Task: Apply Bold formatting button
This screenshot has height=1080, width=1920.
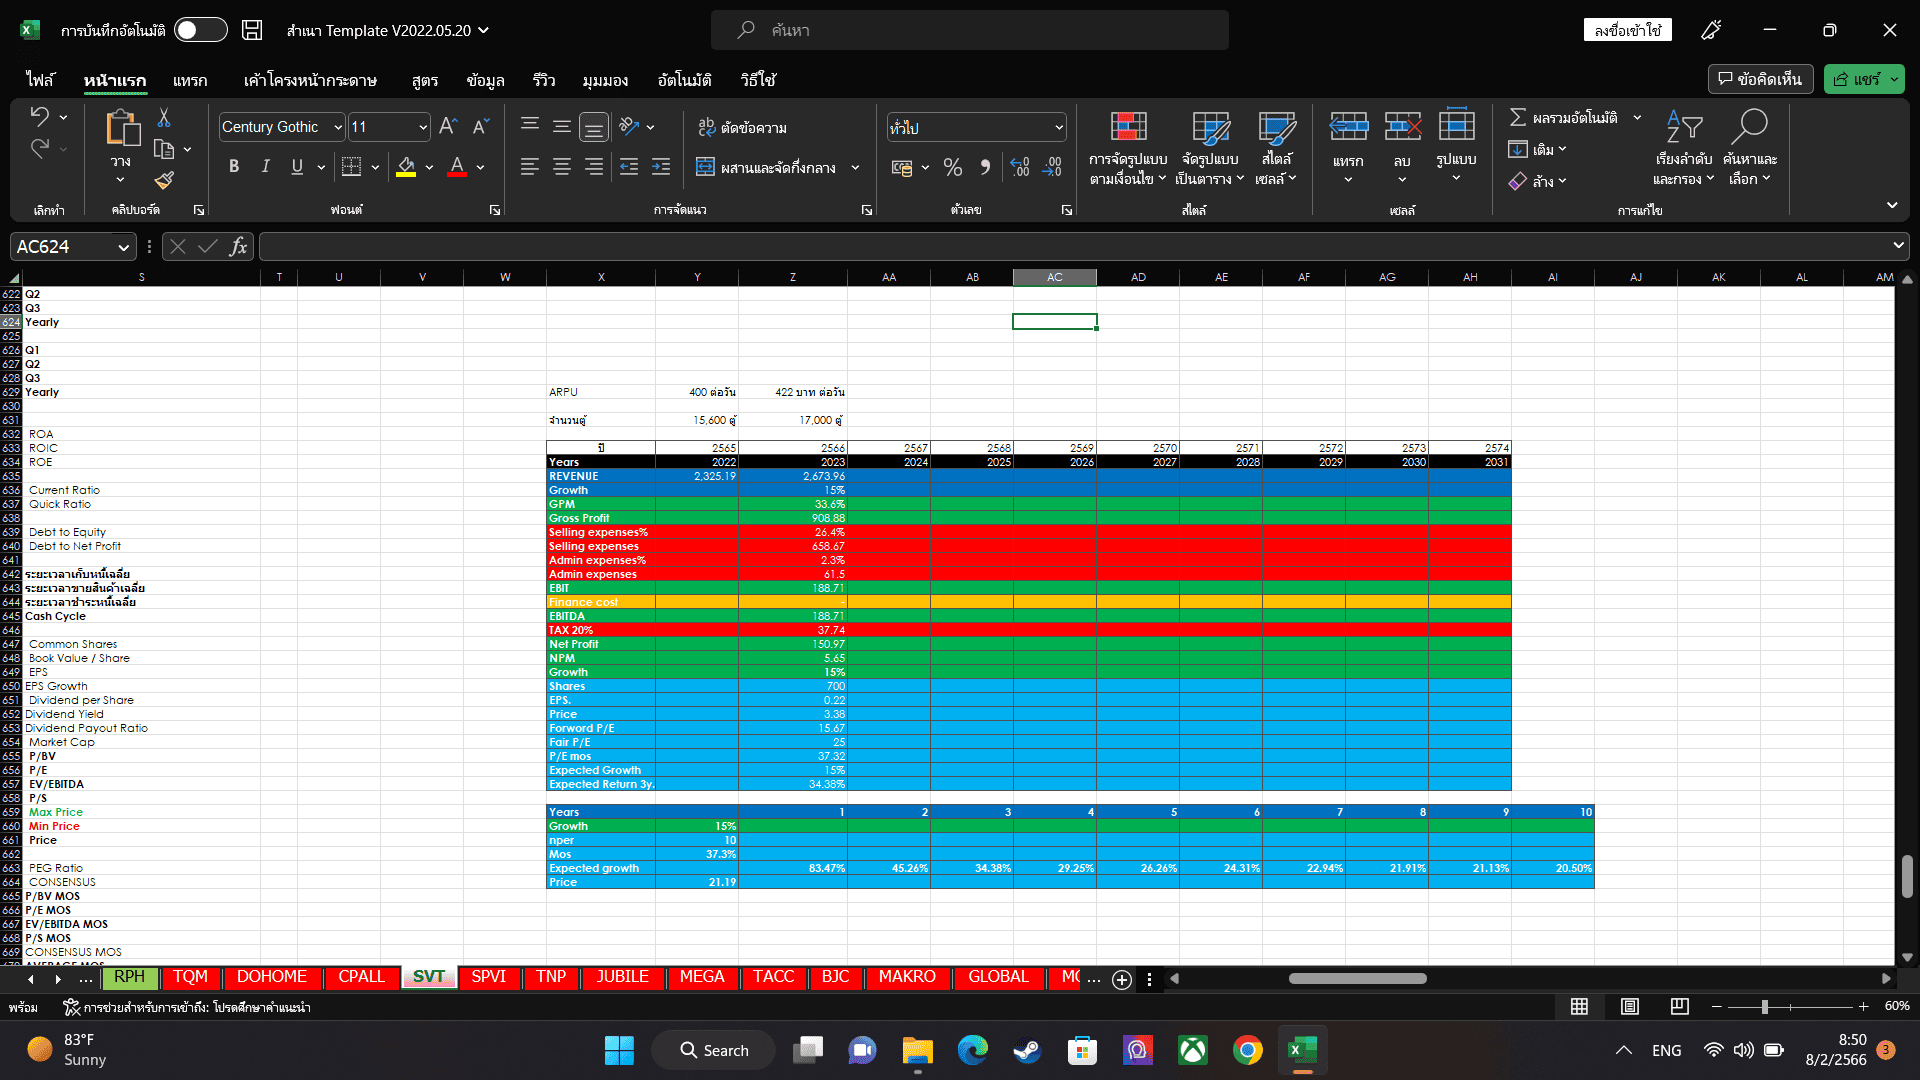Action: [233, 167]
